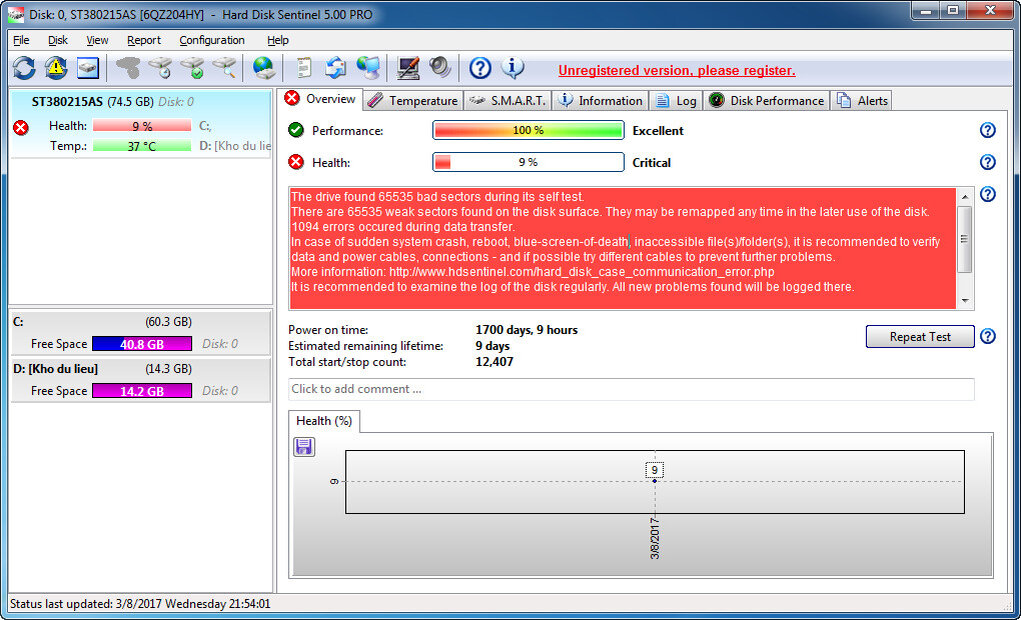
Task: Click the disk drive panel toolbar icon
Action: [x=88, y=68]
